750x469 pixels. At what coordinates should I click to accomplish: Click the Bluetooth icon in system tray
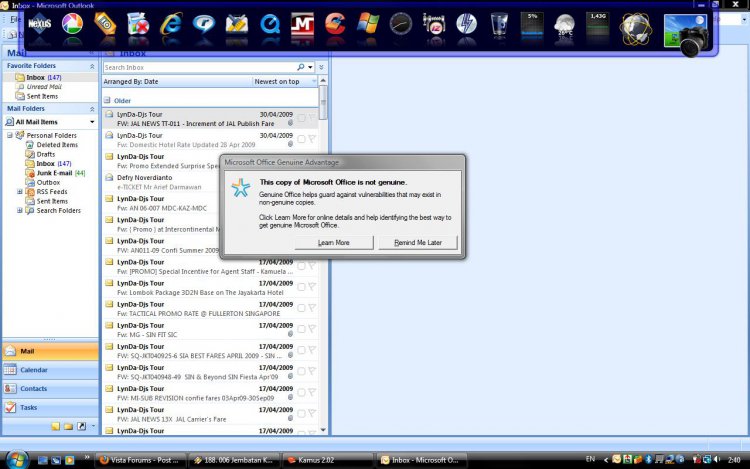point(649,459)
